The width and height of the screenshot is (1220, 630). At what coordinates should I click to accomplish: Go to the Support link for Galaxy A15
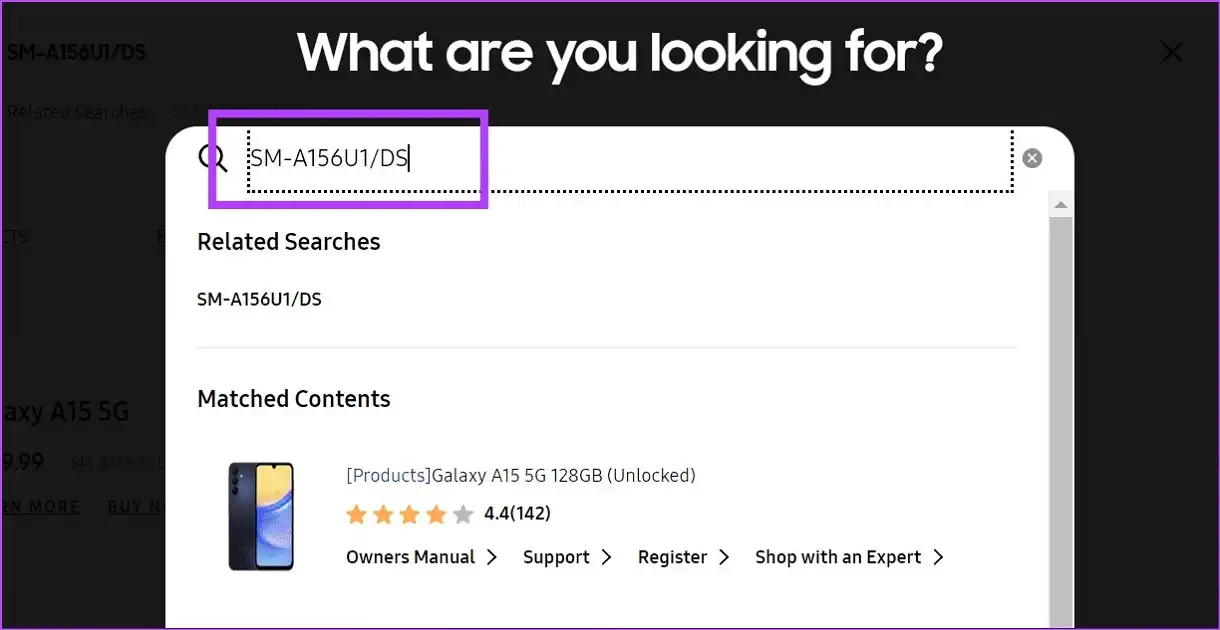click(x=556, y=557)
